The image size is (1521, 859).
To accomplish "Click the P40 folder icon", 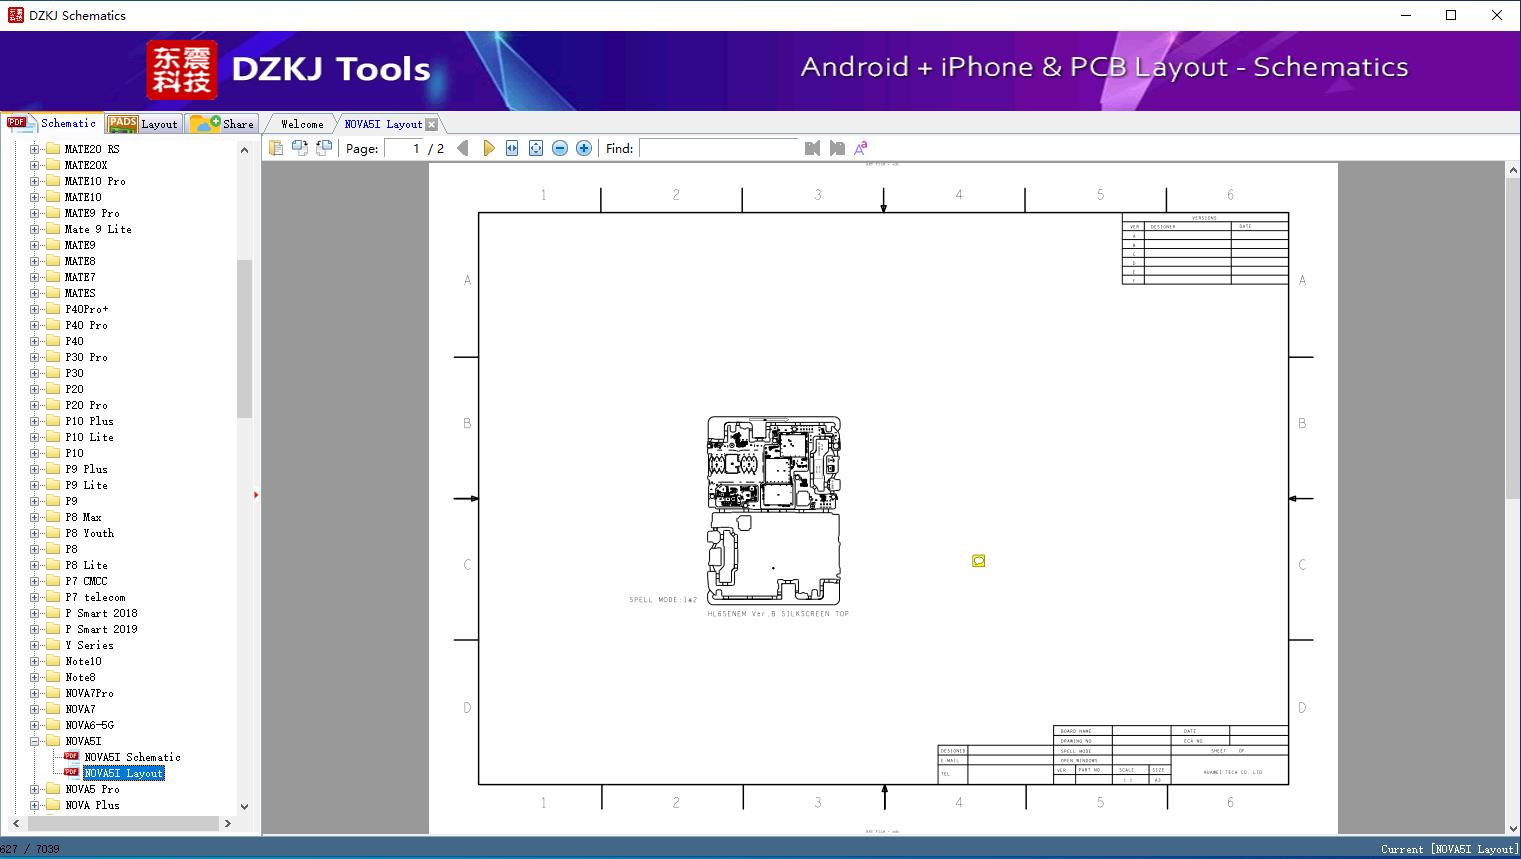I will tap(53, 341).
